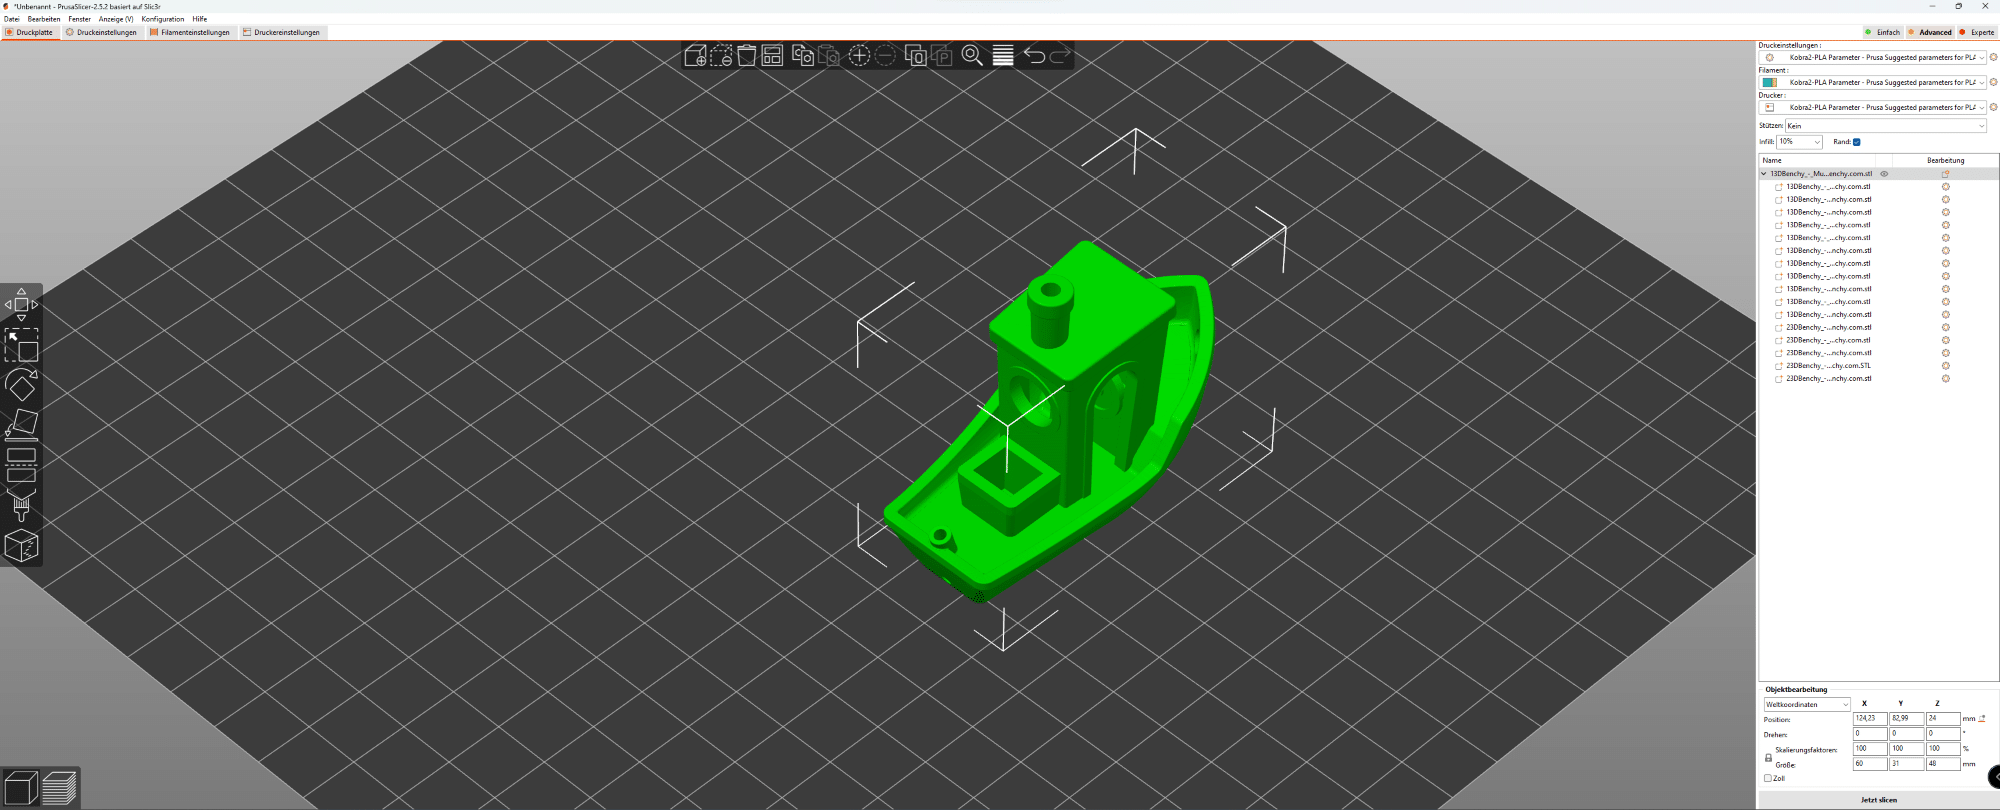Enable the Zoll checkbox

[1768, 778]
